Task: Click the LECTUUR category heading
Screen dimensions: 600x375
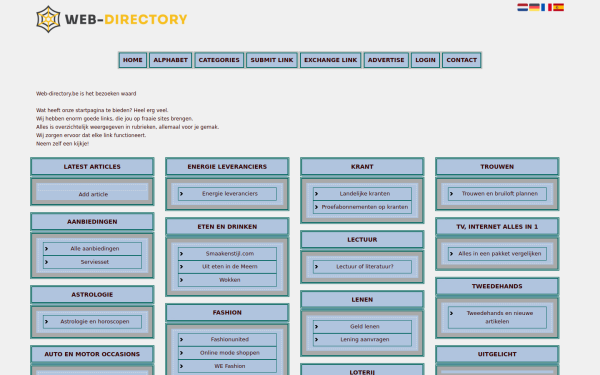Action: coord(362,240)
